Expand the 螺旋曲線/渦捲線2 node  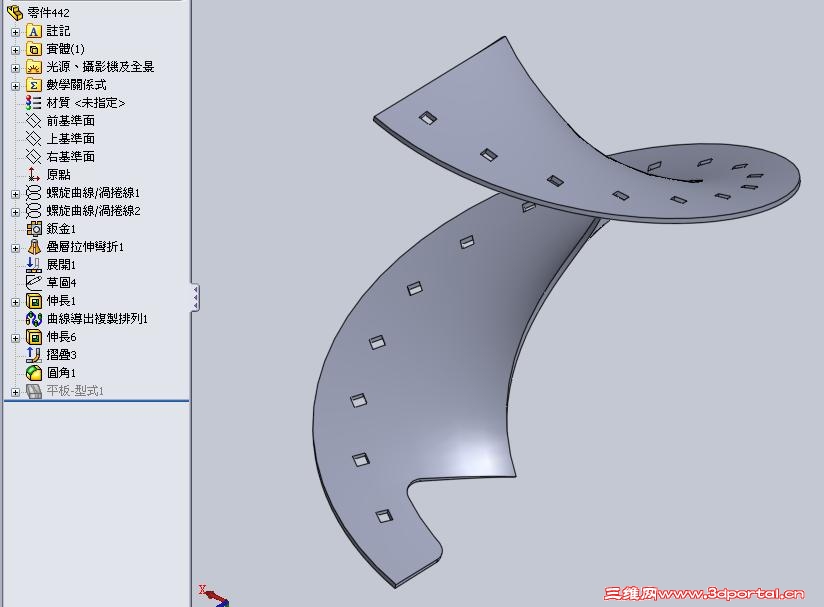tap(15, 212)
